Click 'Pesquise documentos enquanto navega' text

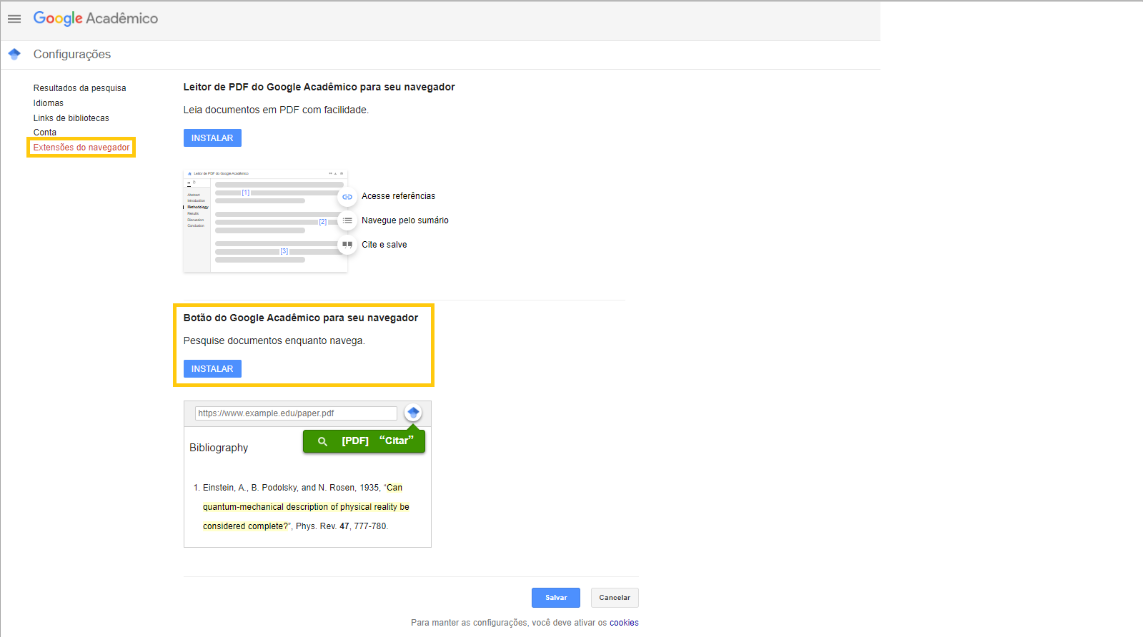(273, 340)
